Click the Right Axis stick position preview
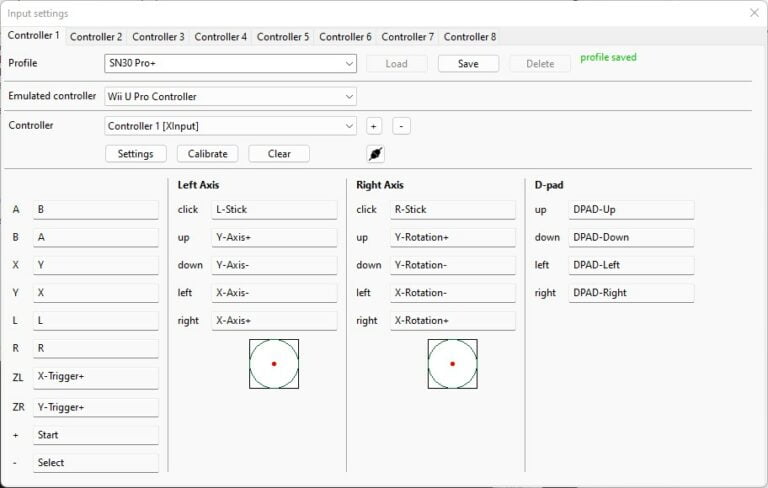 click(452, 364)
